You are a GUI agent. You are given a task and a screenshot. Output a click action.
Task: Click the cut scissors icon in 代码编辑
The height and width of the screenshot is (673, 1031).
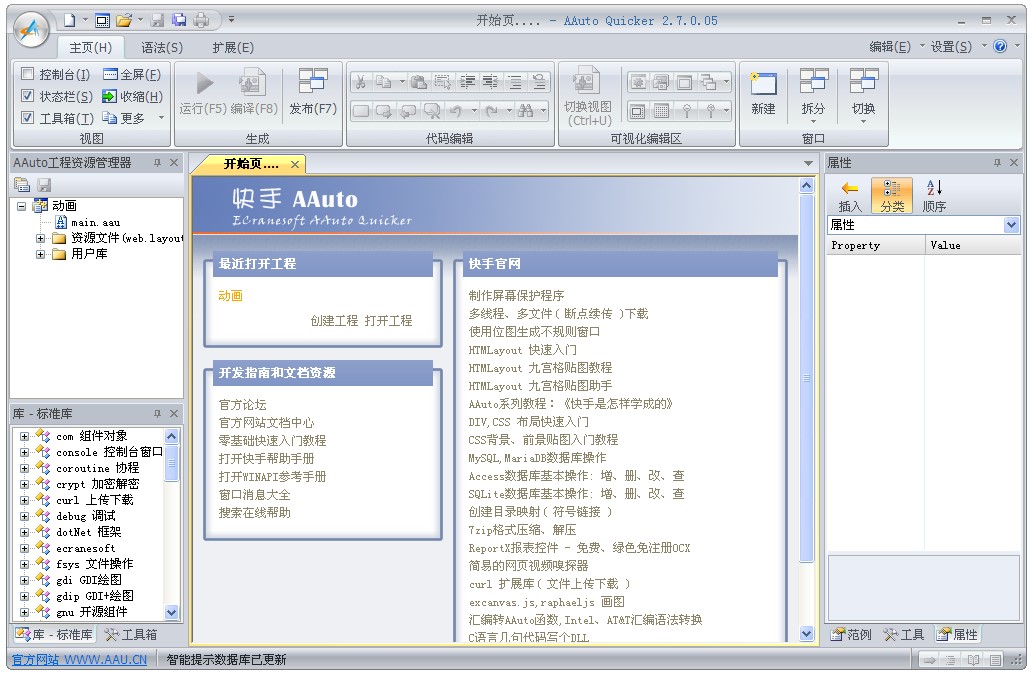pyautogui.click(x=360, y=82)
